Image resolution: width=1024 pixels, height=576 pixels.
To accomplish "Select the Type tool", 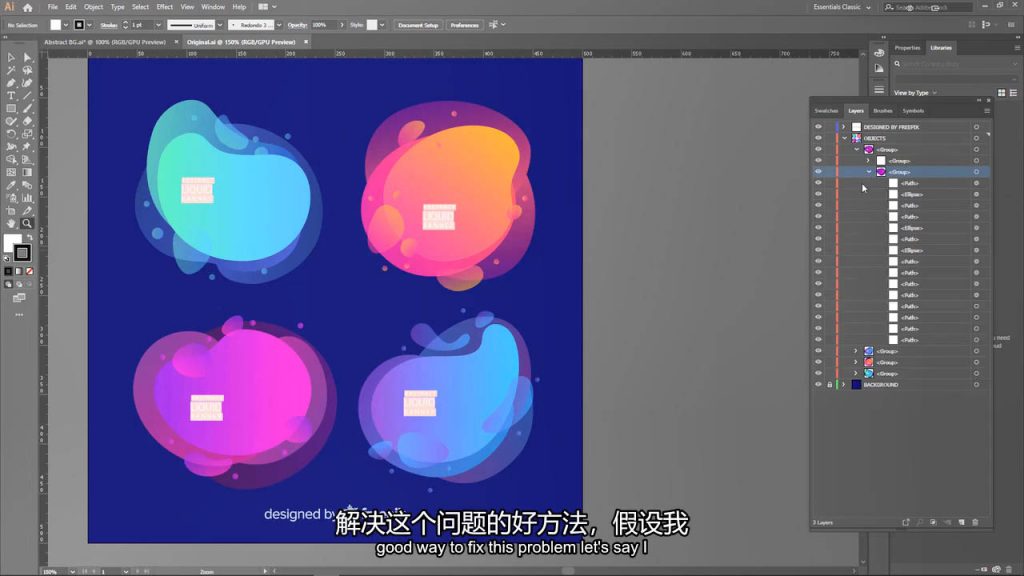I will pyautogui.click(x=11, y=95).
